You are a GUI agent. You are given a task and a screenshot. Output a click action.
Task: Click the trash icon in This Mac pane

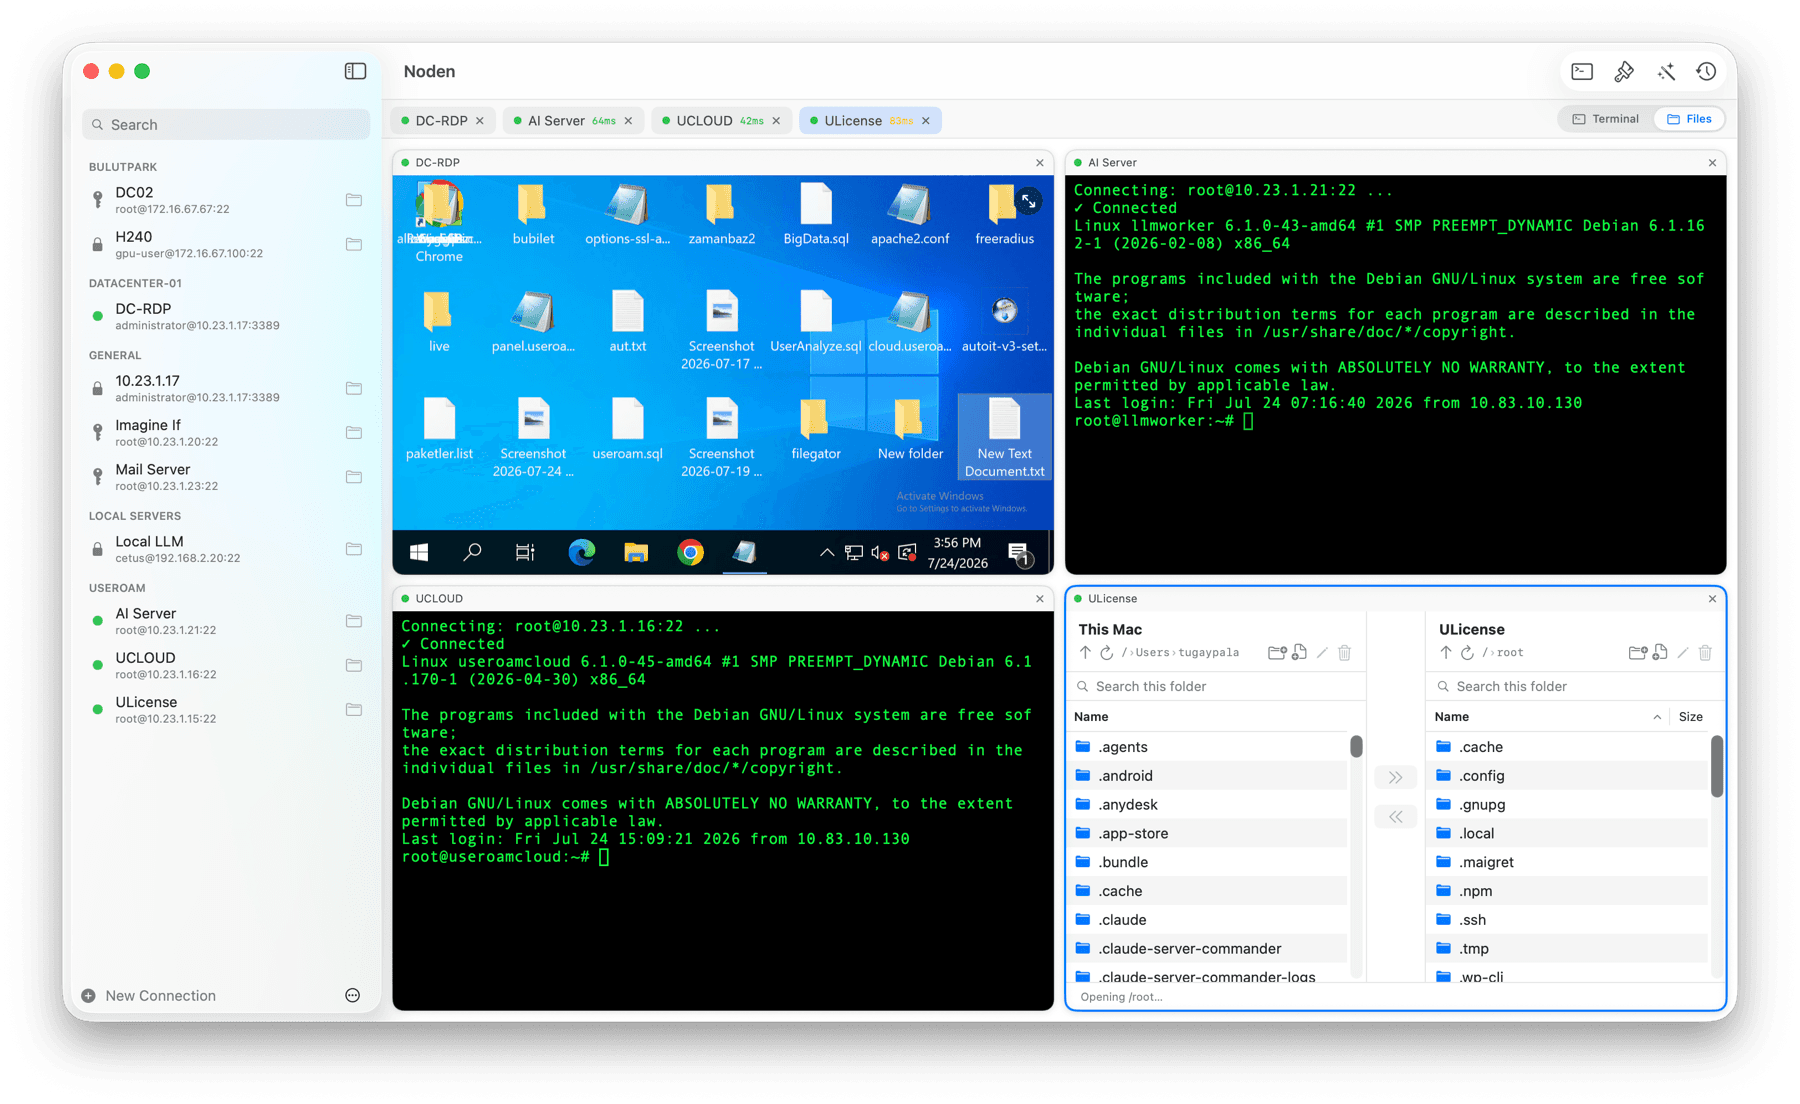click(1344, 653)
